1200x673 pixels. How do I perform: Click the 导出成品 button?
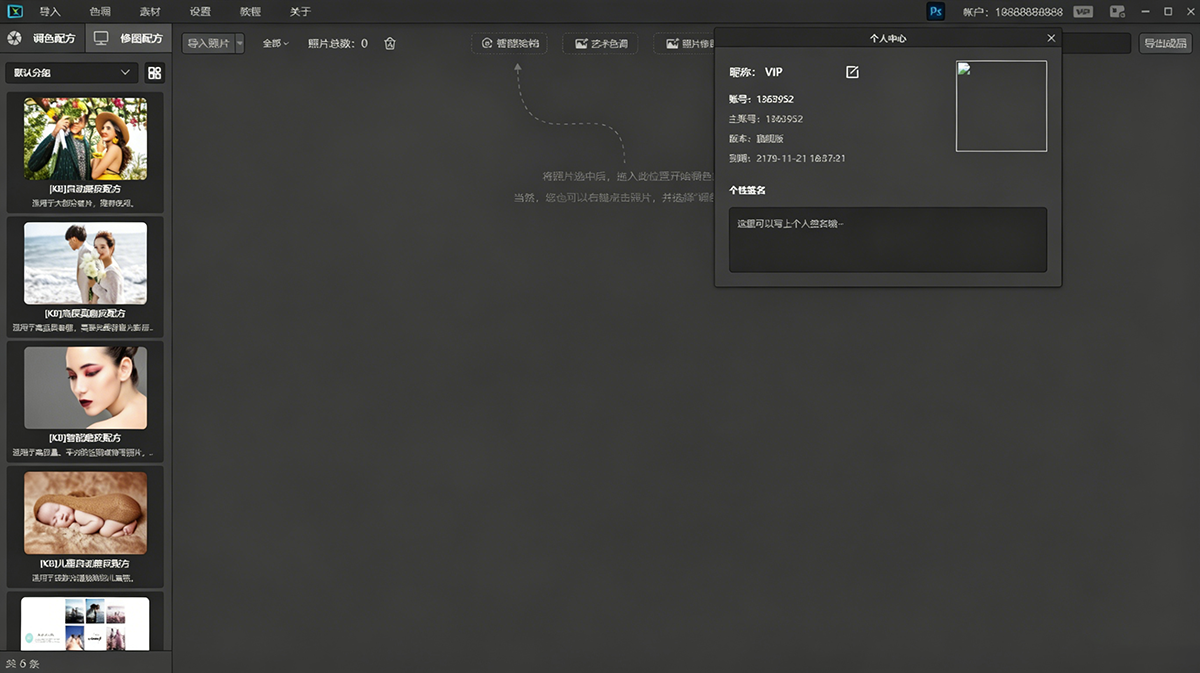pyautogui.click(x=1165, y=44)
